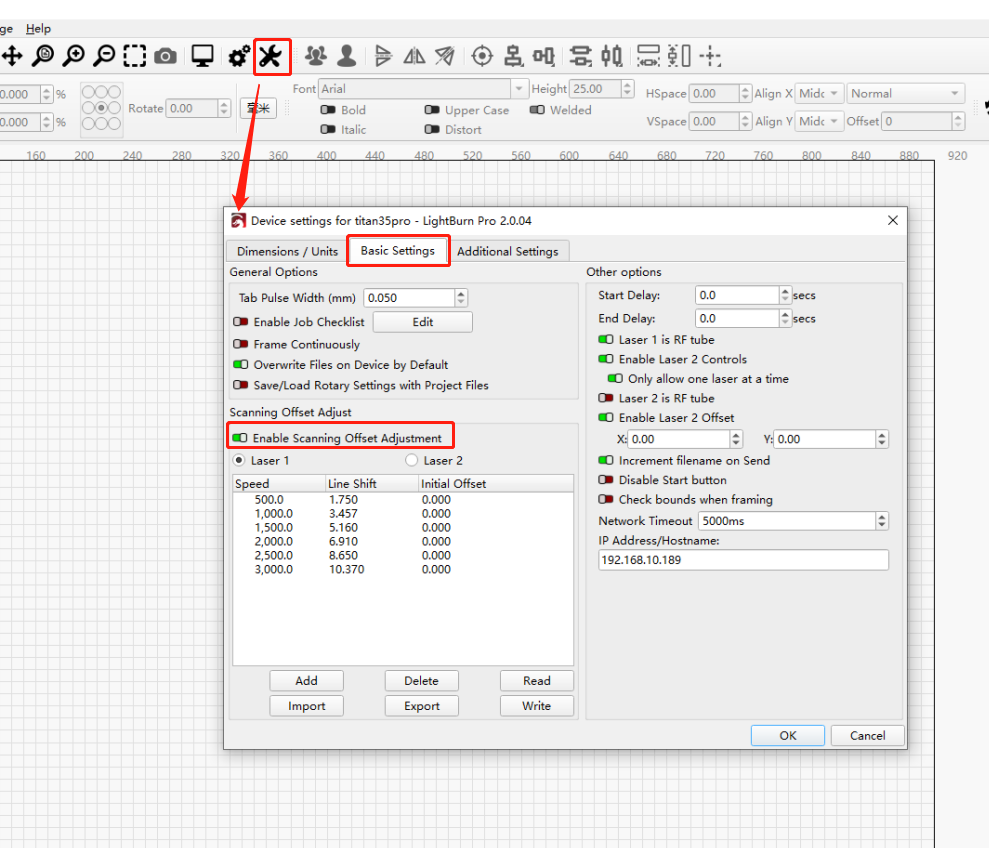Click the Add button
This screenshot has width=989, height=848.
307,681
